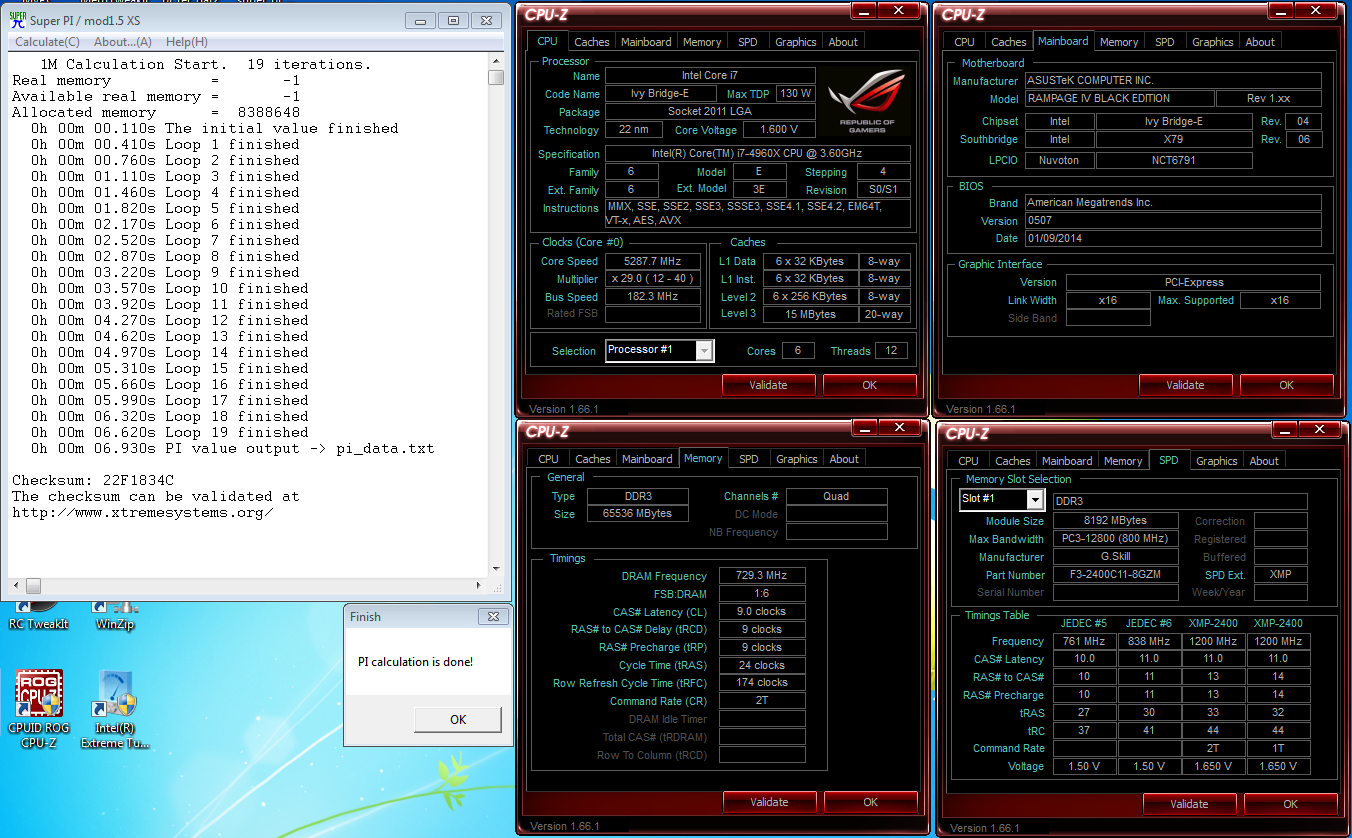Click the Command Rate (CR) 2T field
1352x838 pixels.
(x=761, y=701)
